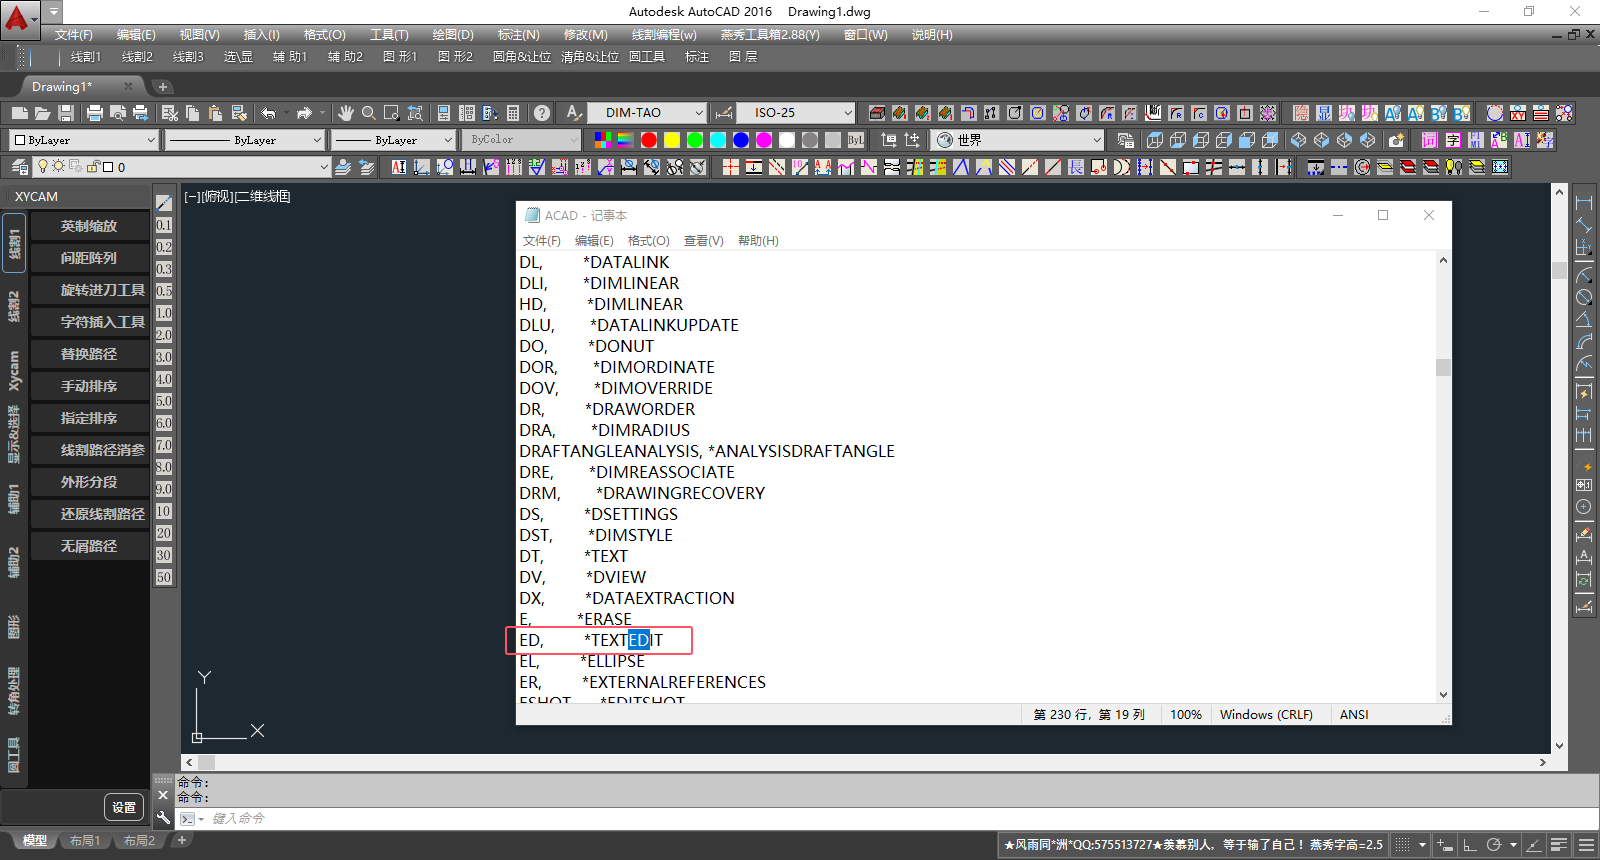Open the 世界 UCS dropdown
Viewport: 1600px width, 860px height.
1097,140
